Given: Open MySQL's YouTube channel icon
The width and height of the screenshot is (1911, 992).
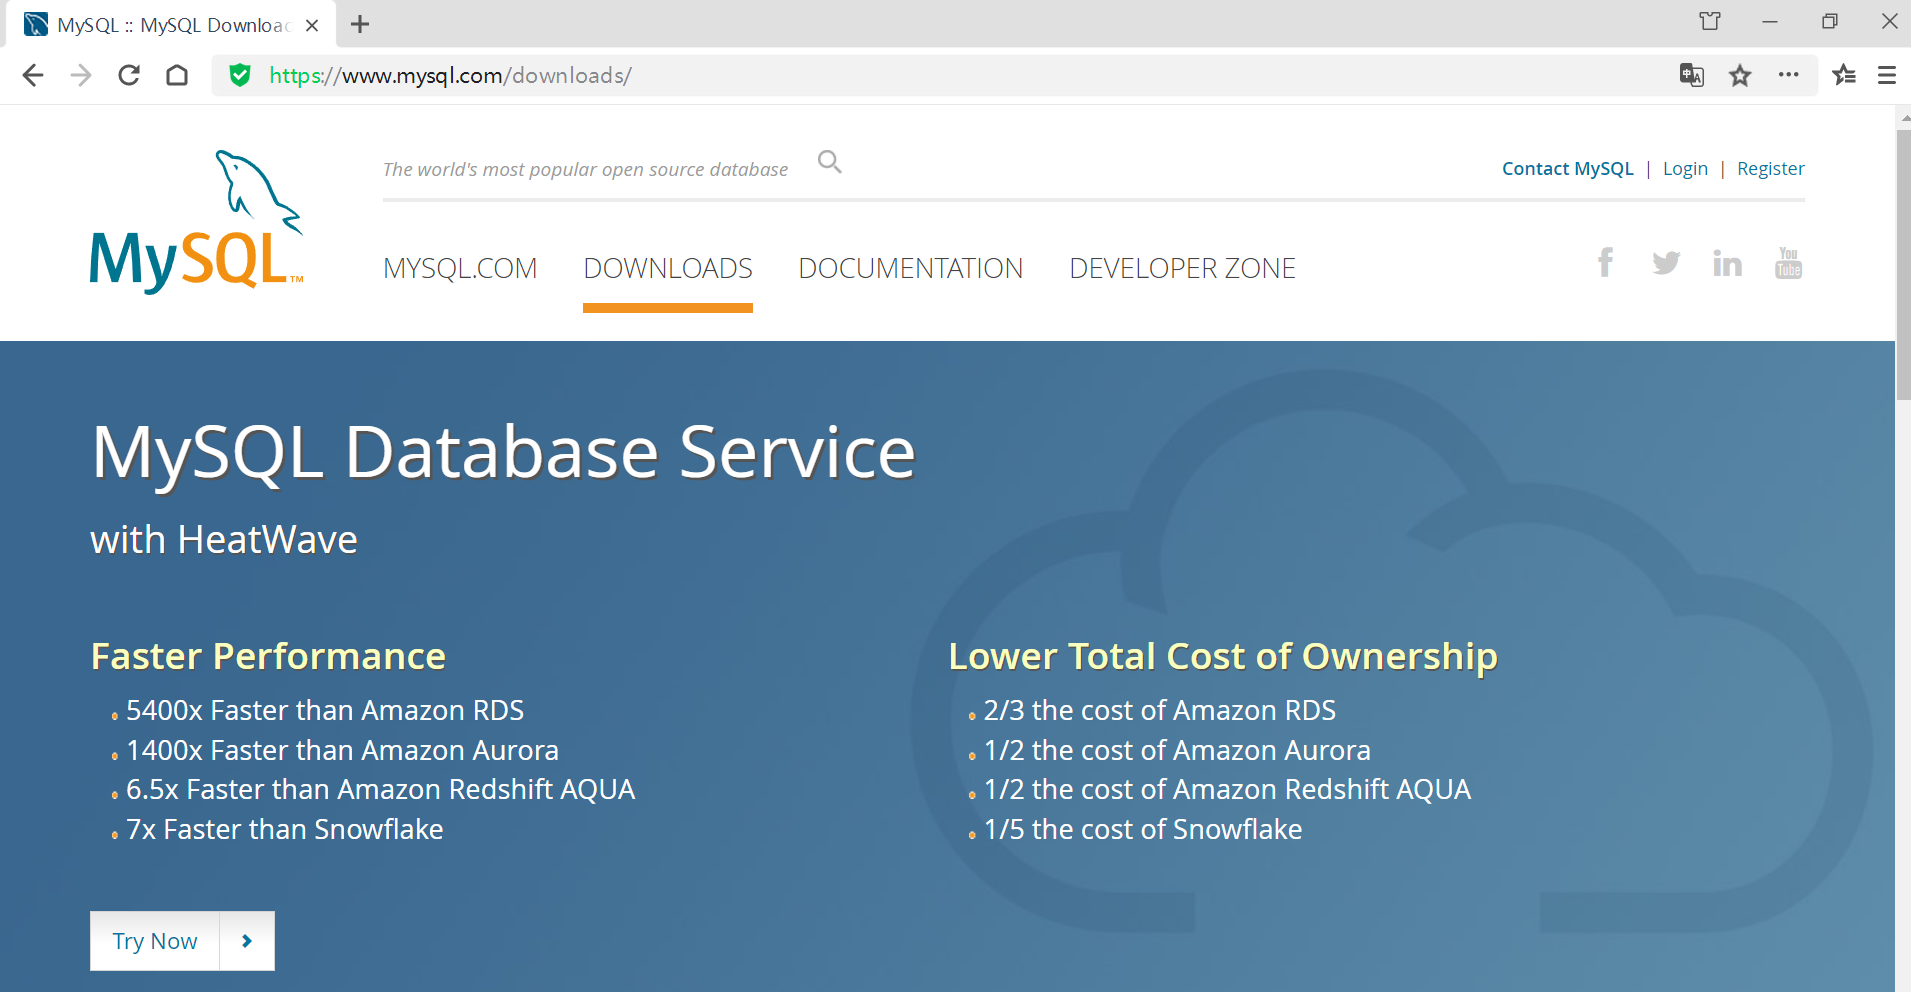Looking at the screenshot, I should [x=1788, y=263].
